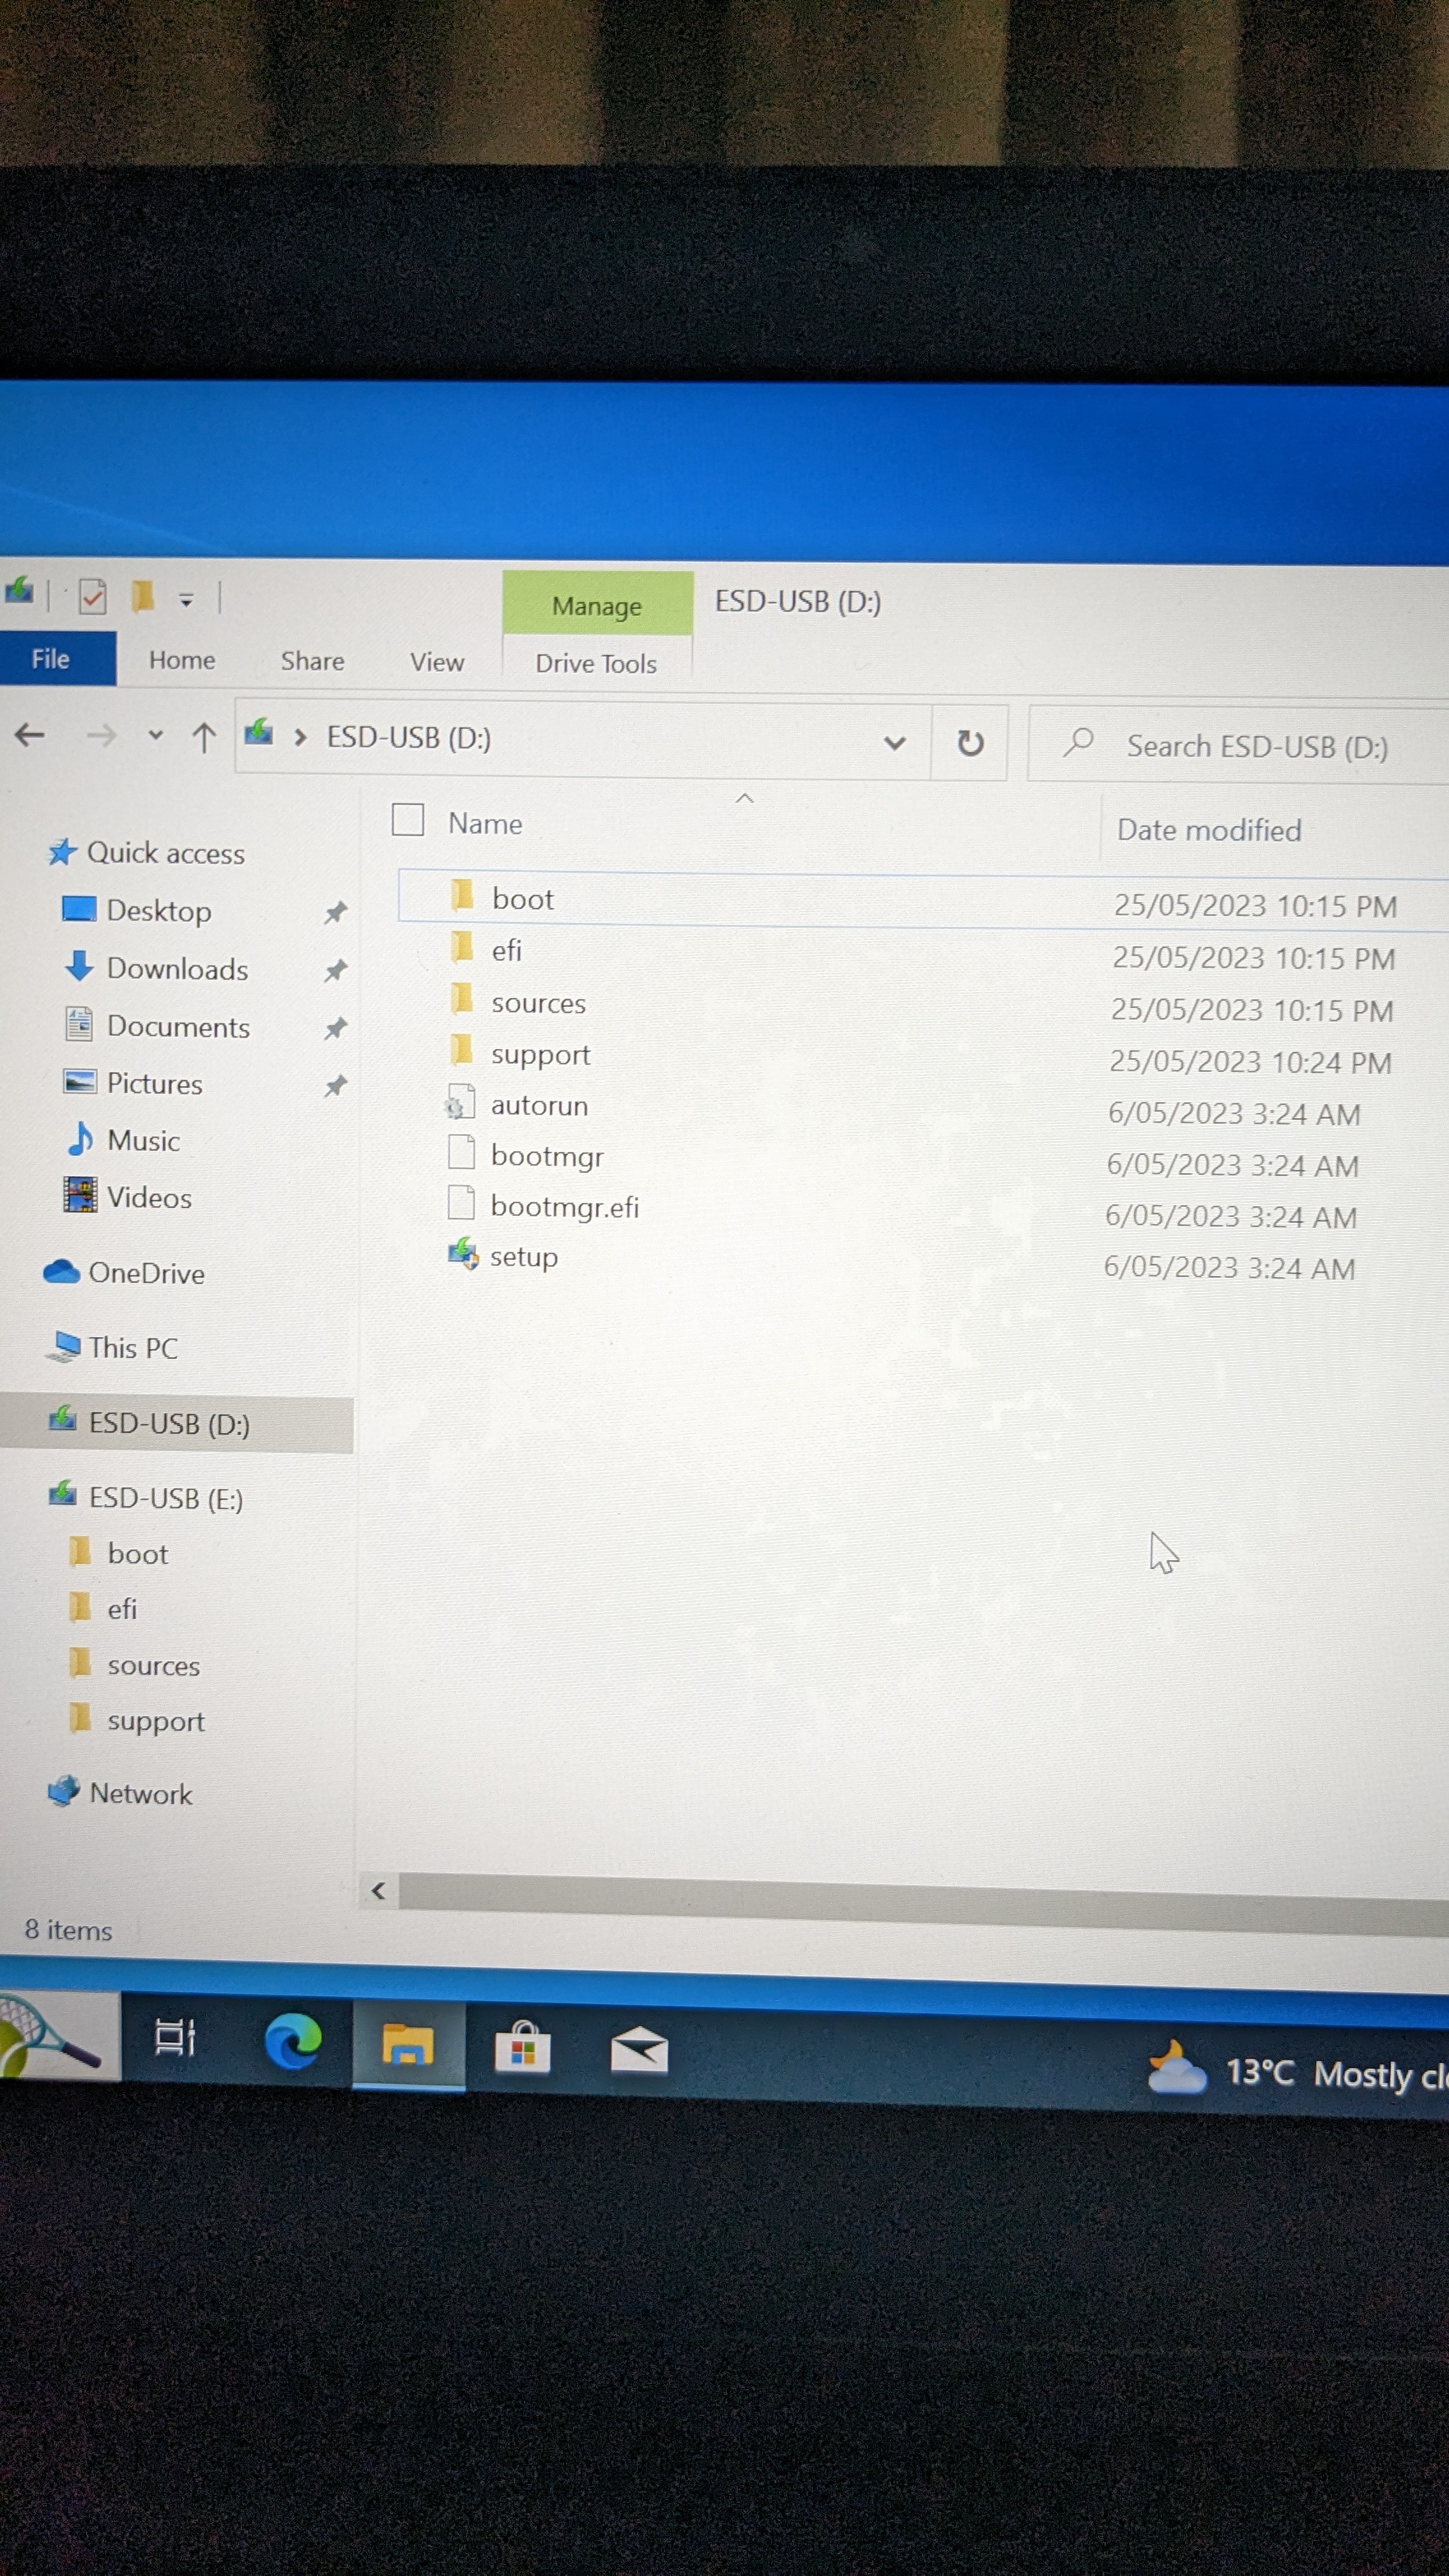The width and height of the screenshot is (1449, 2576).
Task: Click the address bar breadcrumb chevron
Action: pyautogui.click(x=300, y=738)
